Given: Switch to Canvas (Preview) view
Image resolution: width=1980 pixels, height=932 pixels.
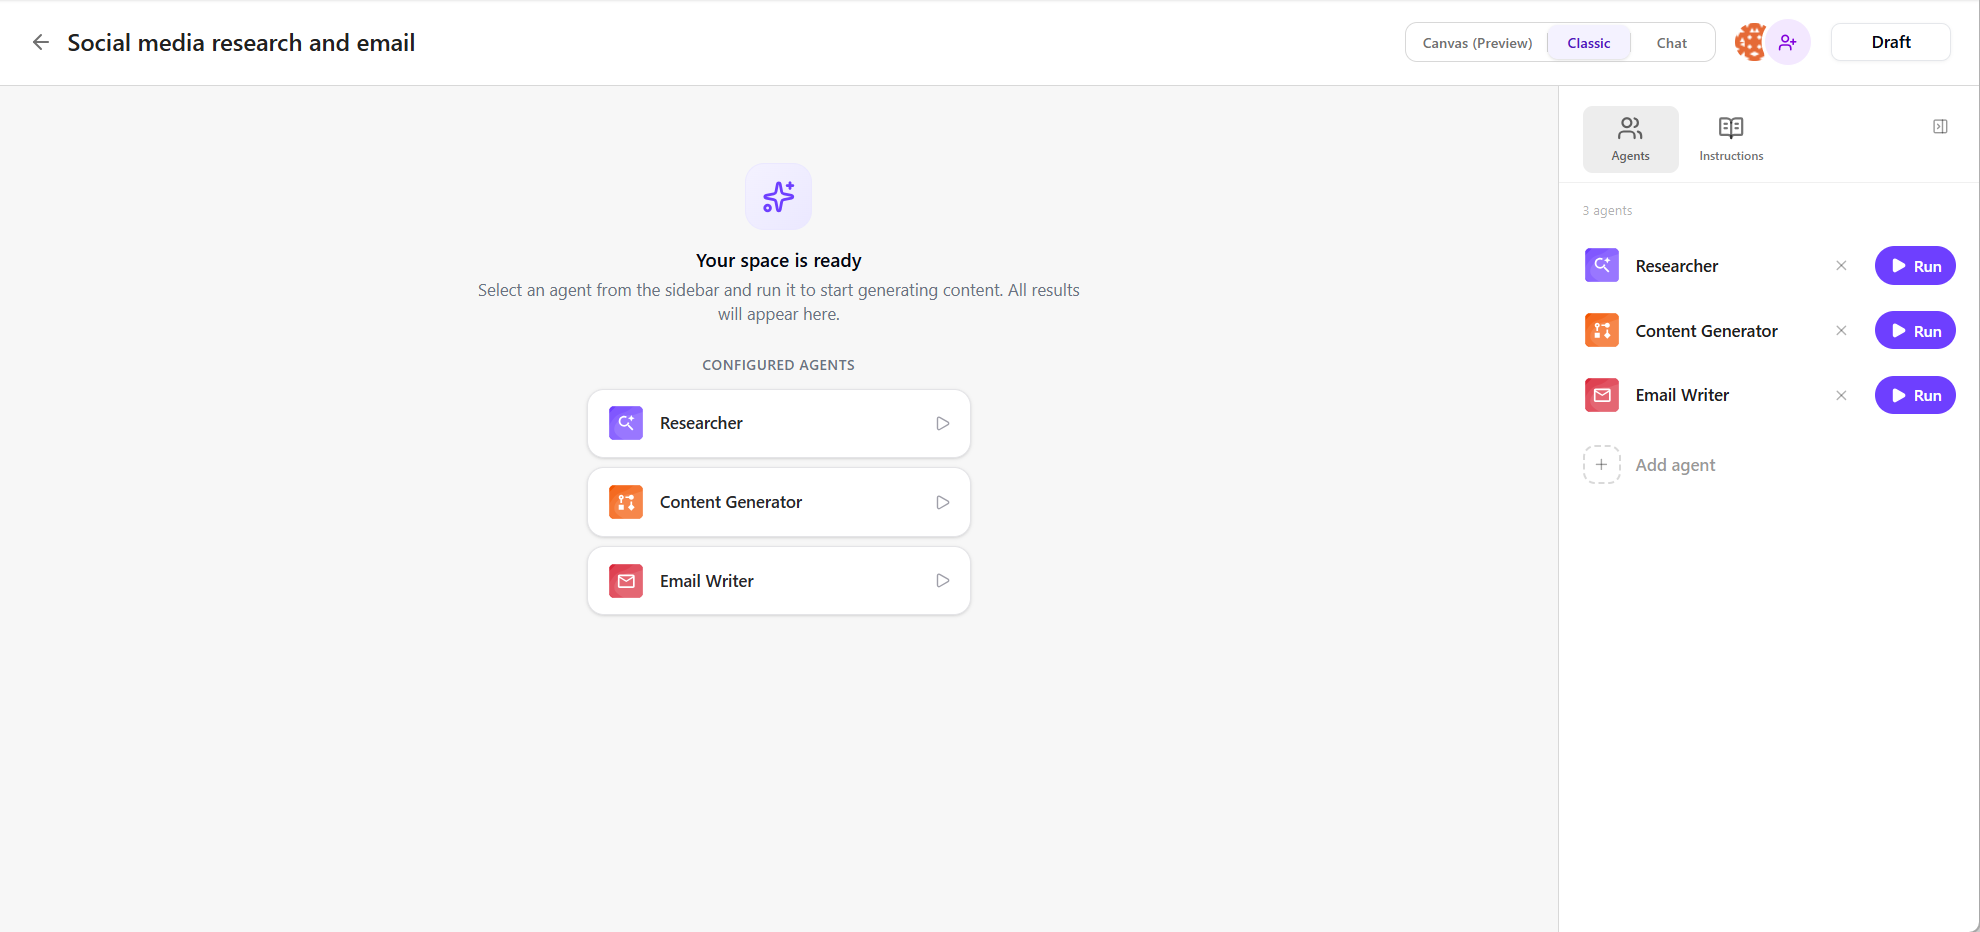Looking at the screenshot, I should click(1477, 43).
